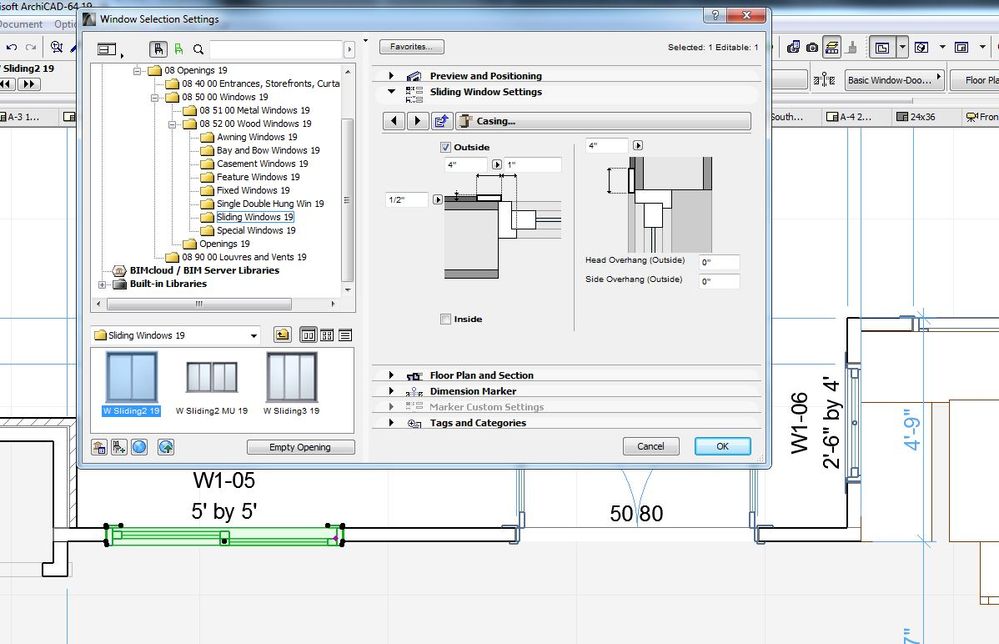
Task: Confirm settings with the OK button
Action: click(x=722, y=446)
